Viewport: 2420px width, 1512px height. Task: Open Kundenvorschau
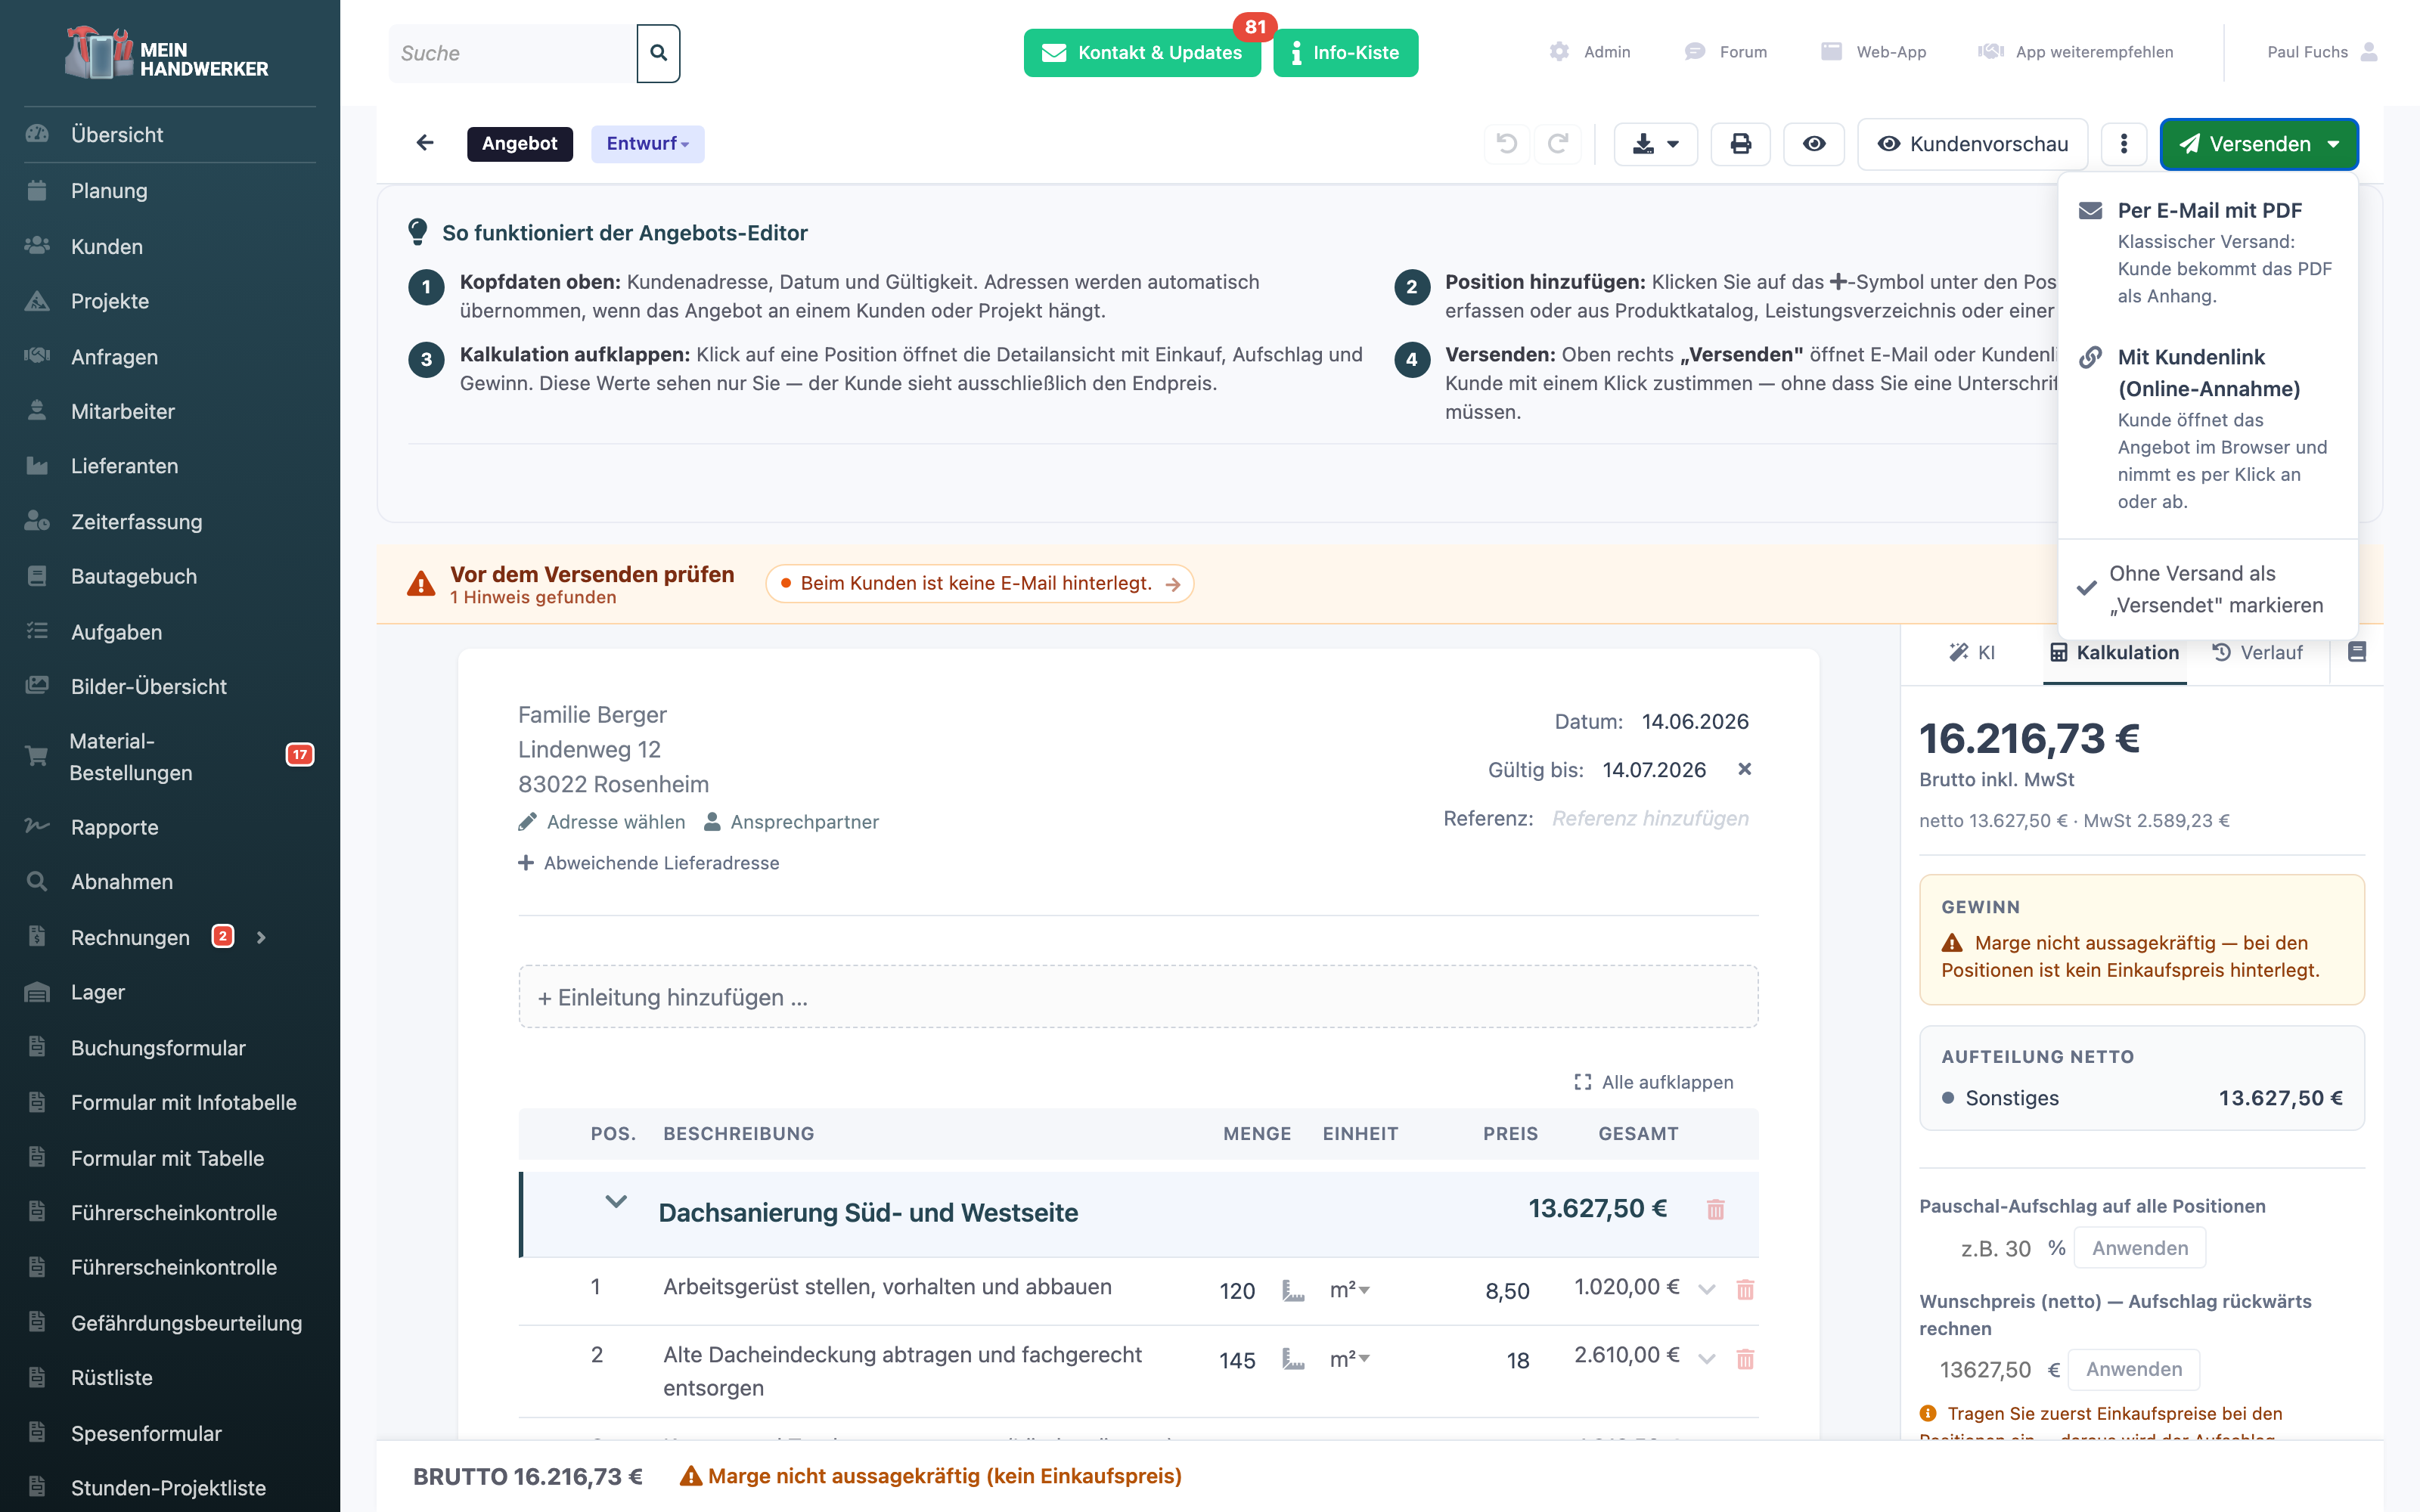click(x=1972, y=144)
